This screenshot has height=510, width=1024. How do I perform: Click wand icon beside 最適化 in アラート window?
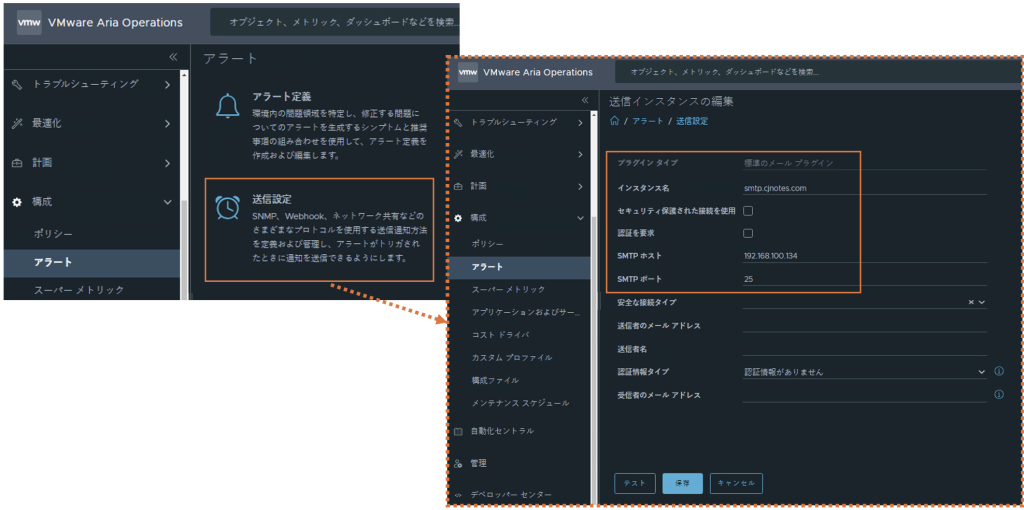(18, 123)
